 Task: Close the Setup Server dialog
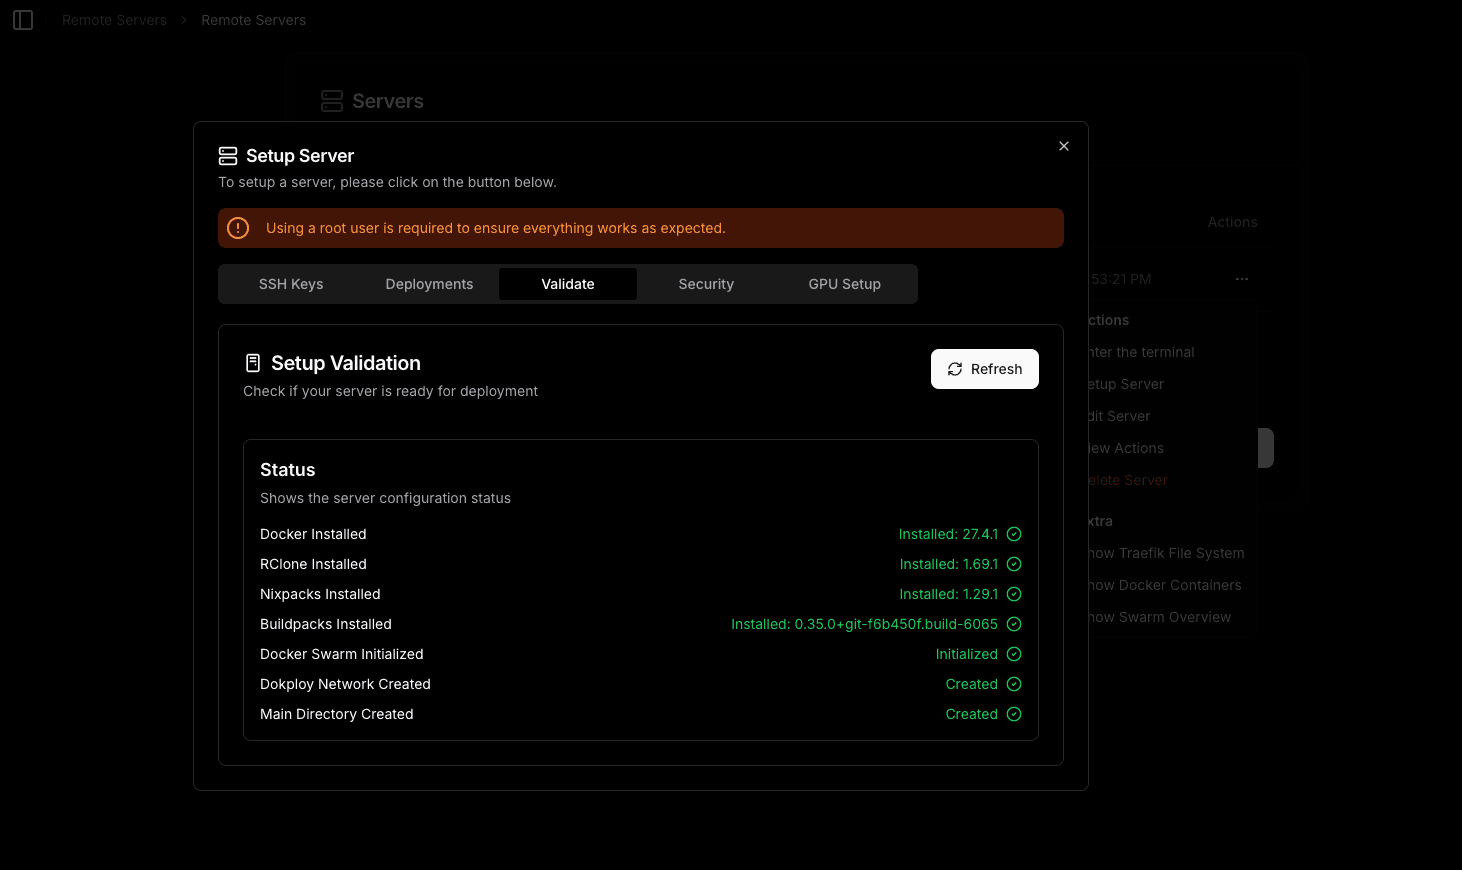1063,146
